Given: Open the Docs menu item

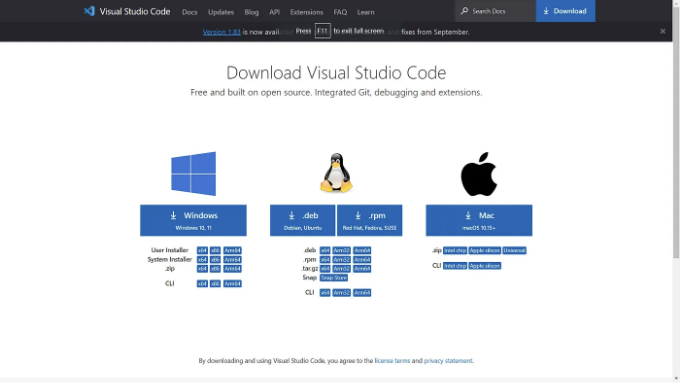Looking at the screenshot, I should click(x=190, y=12).
